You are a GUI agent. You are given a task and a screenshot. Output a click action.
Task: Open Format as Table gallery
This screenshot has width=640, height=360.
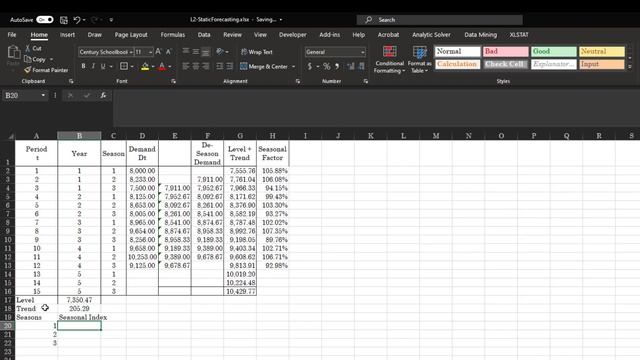click(420, 60)
